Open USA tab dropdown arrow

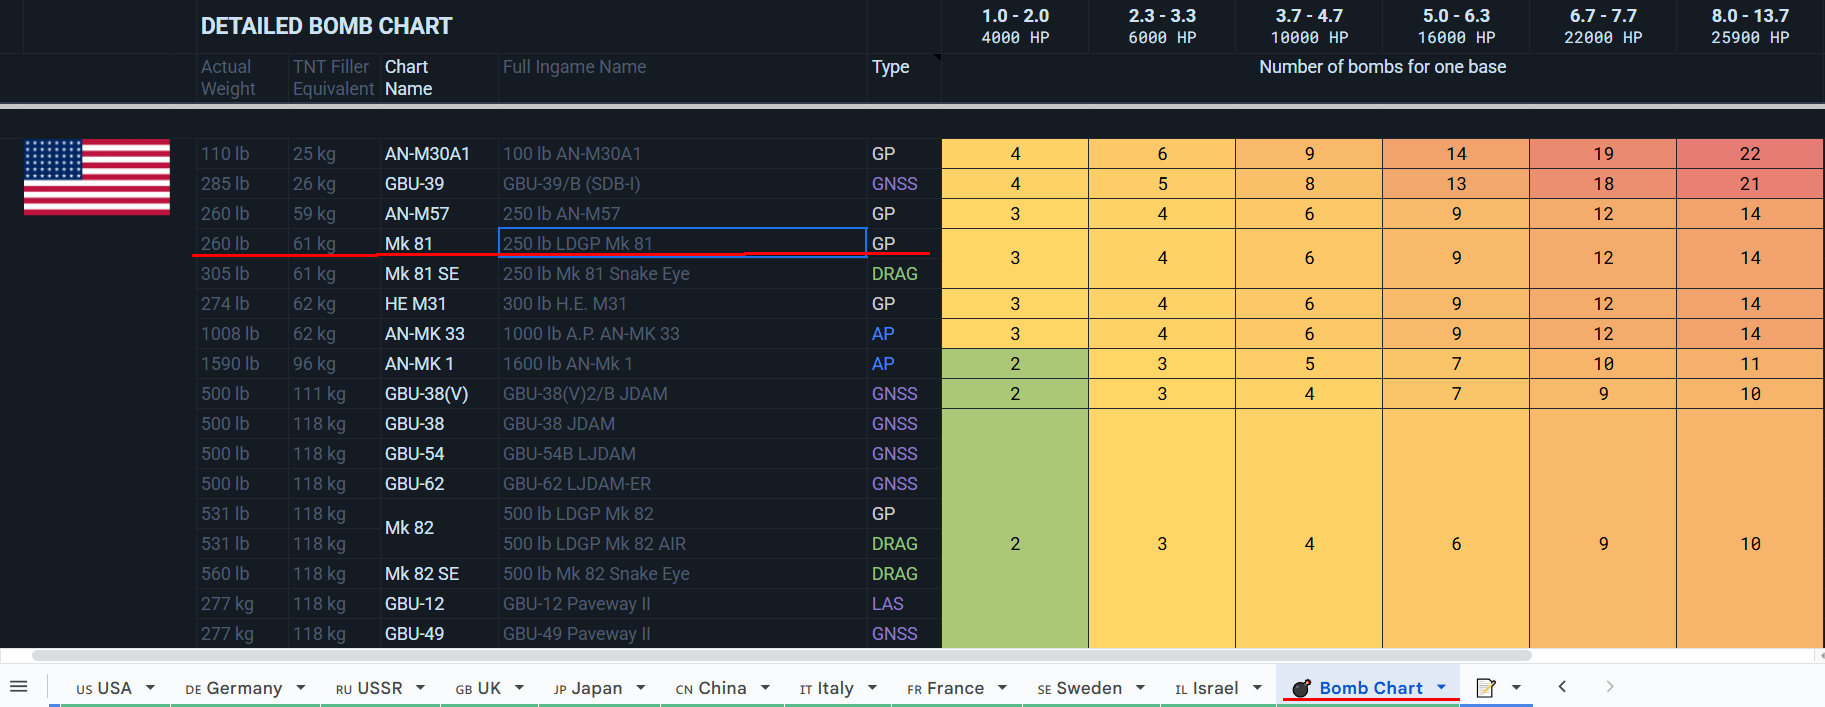150,687
